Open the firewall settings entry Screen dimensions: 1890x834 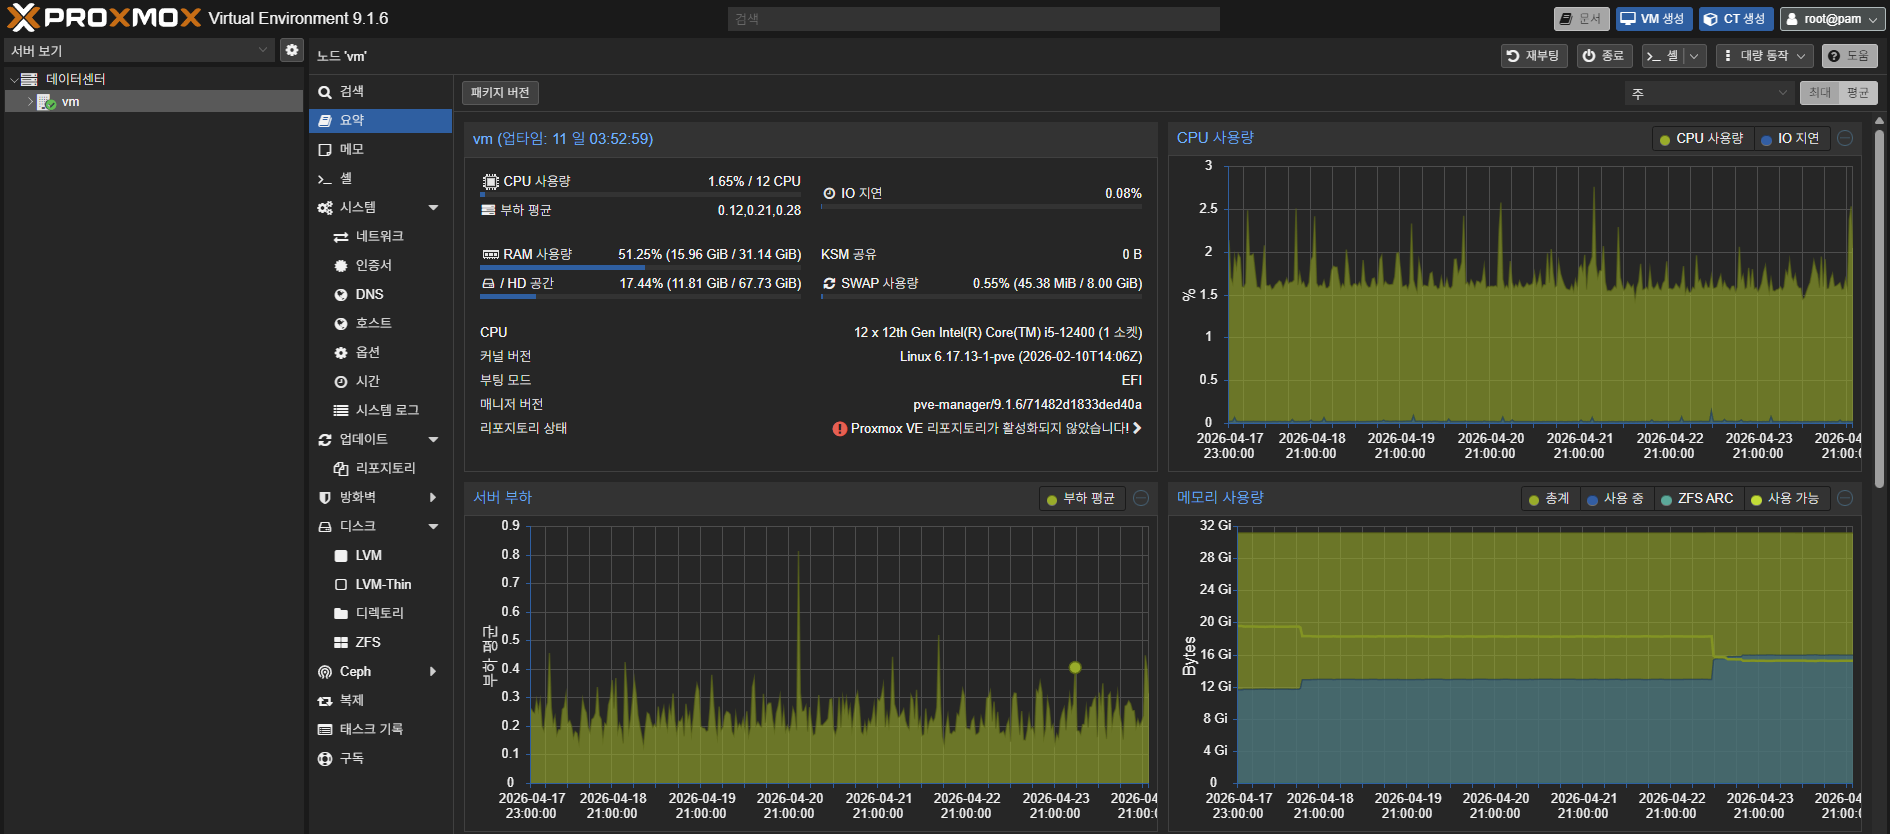coord(357,497)
